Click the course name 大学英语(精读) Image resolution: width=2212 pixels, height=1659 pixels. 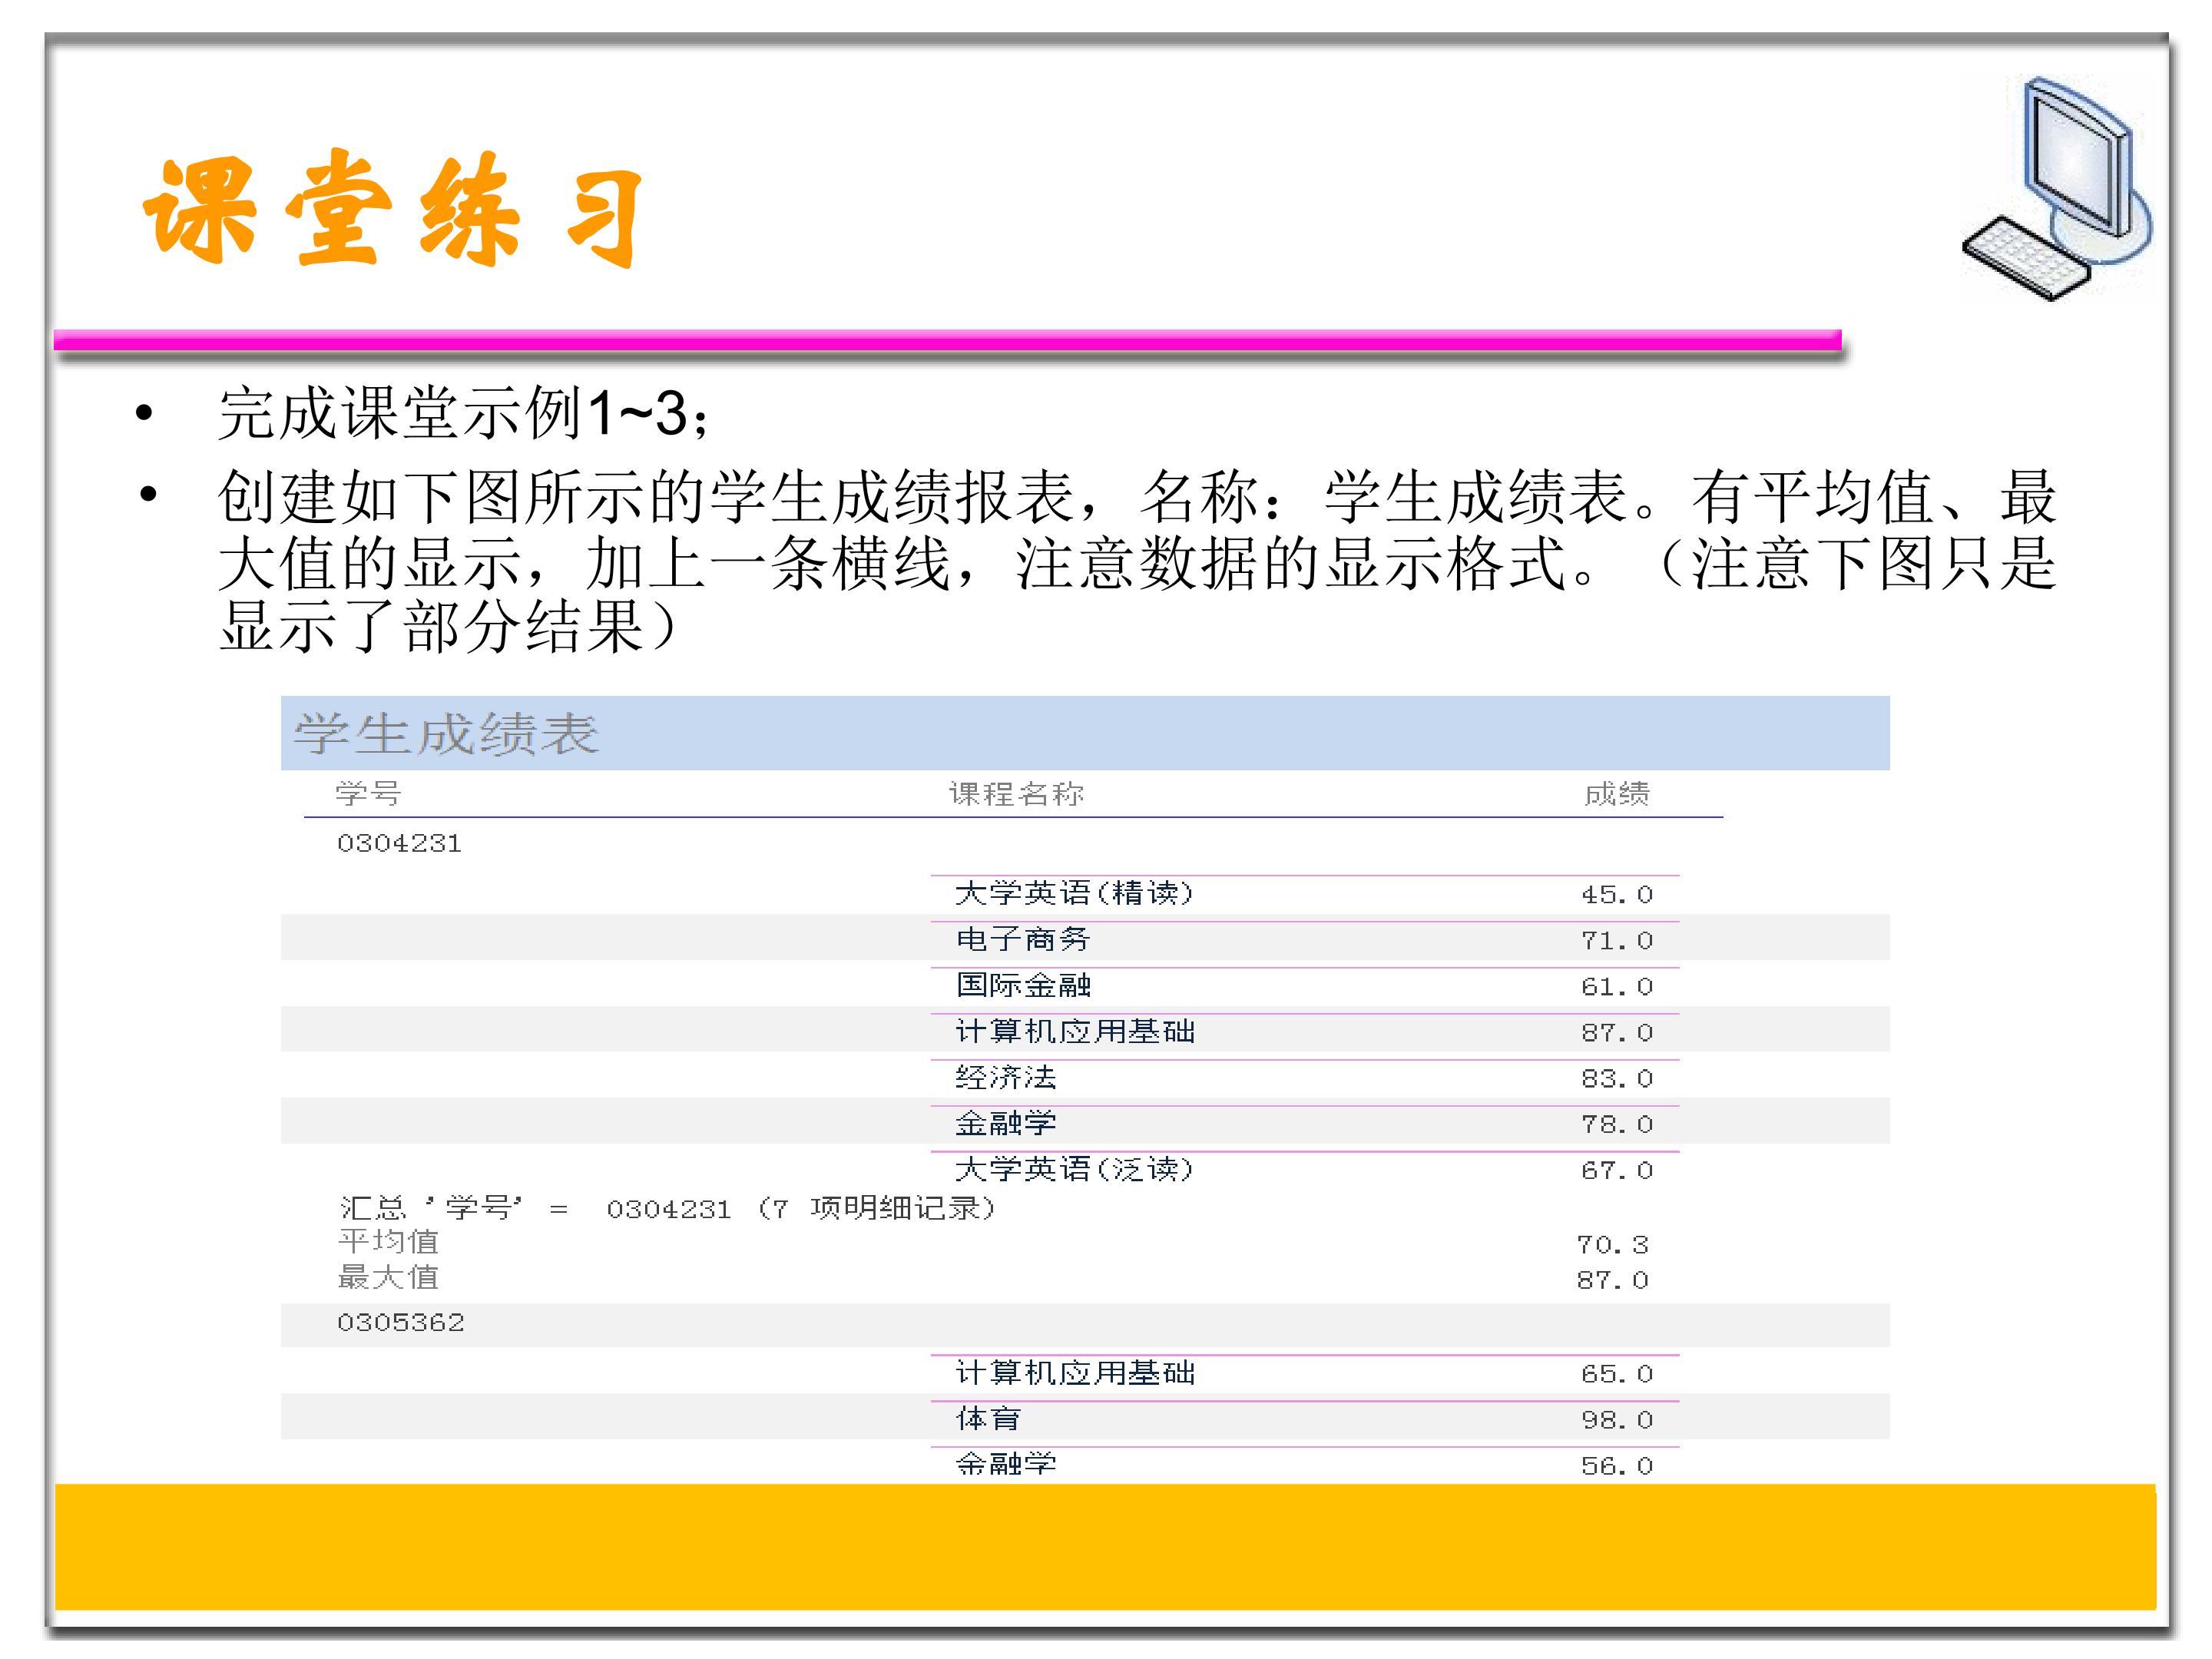tap(1074, 893)
